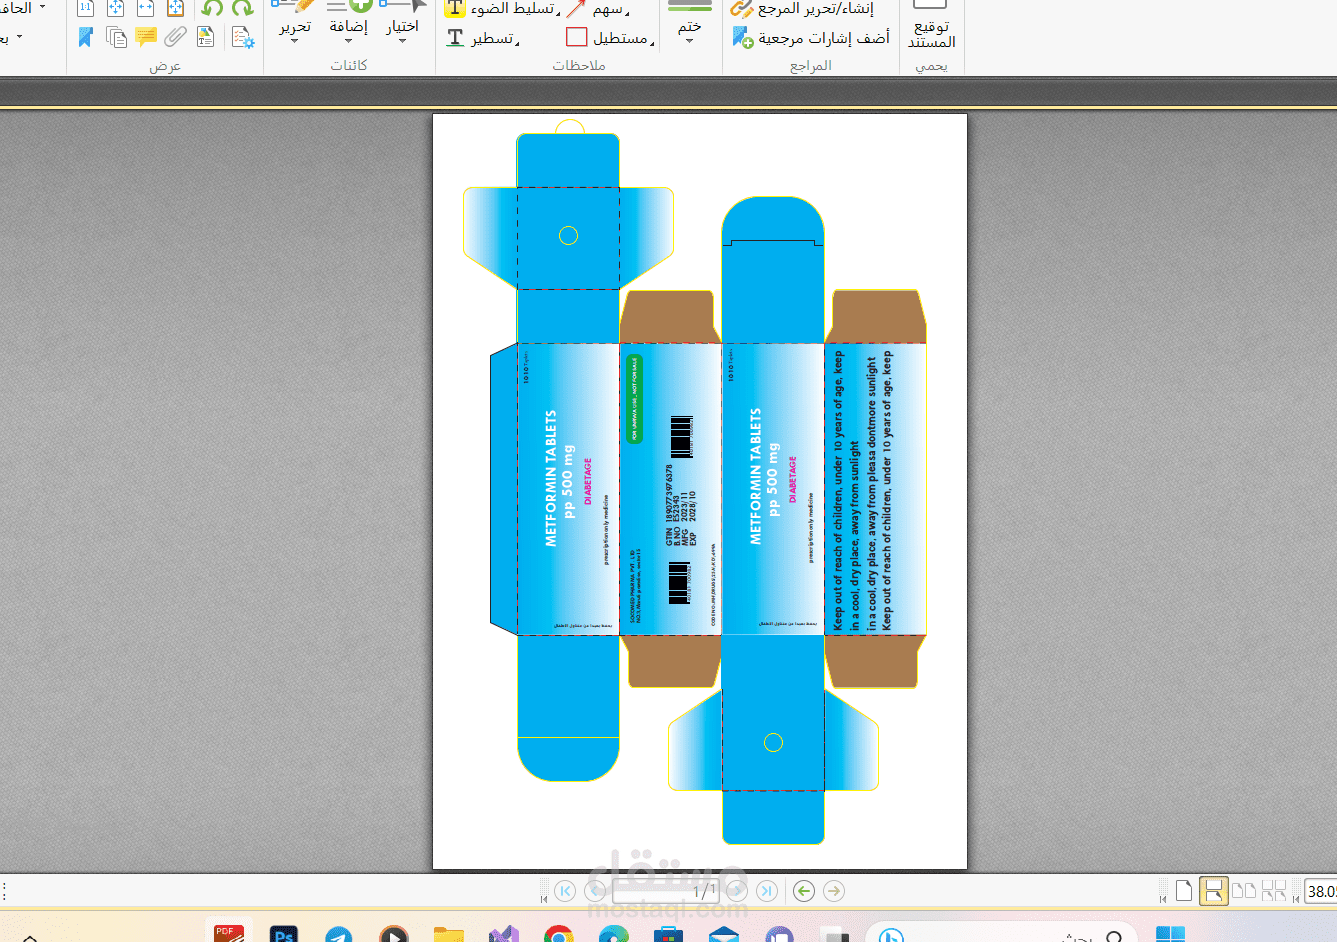1337x942 pixels.
Task: Click the zoom percentage field 38.0
Action: click(x=1321, y=891)
